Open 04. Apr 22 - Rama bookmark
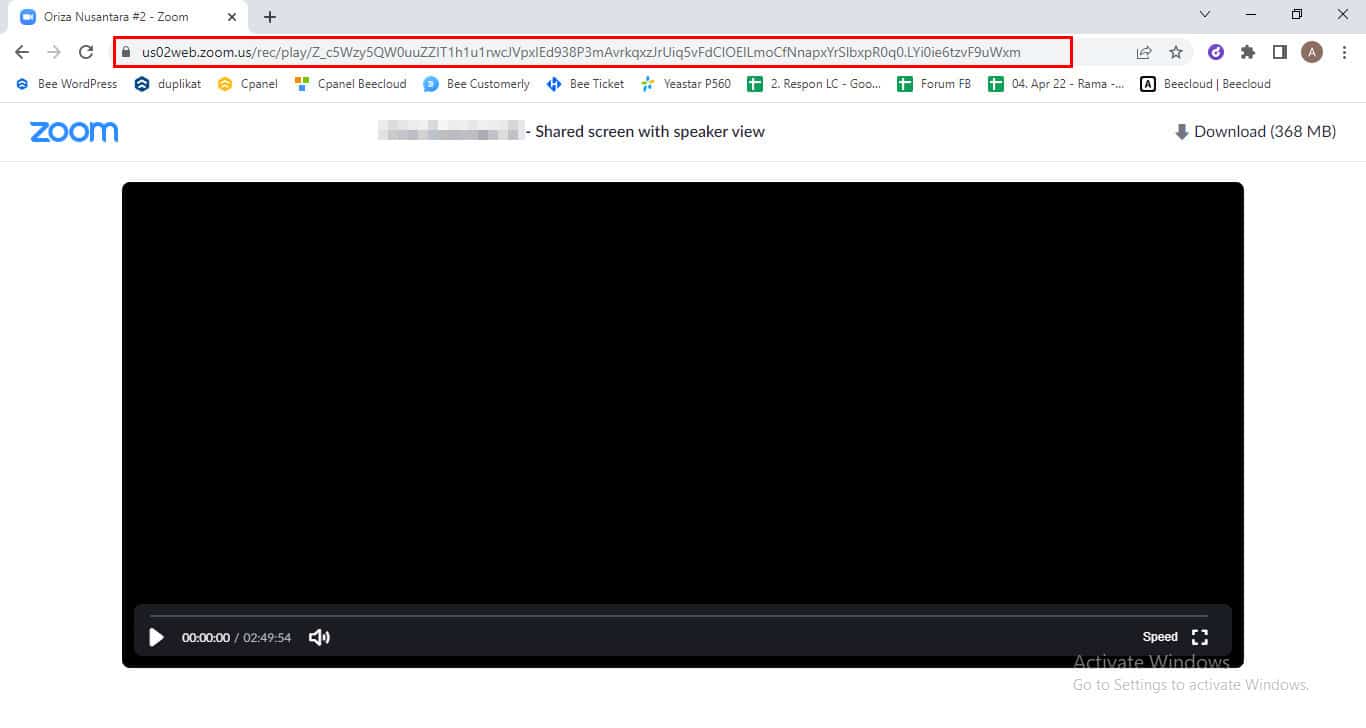Image resolution: width=1366 pixels, height=728 pixels. (x=1056, y=84)
